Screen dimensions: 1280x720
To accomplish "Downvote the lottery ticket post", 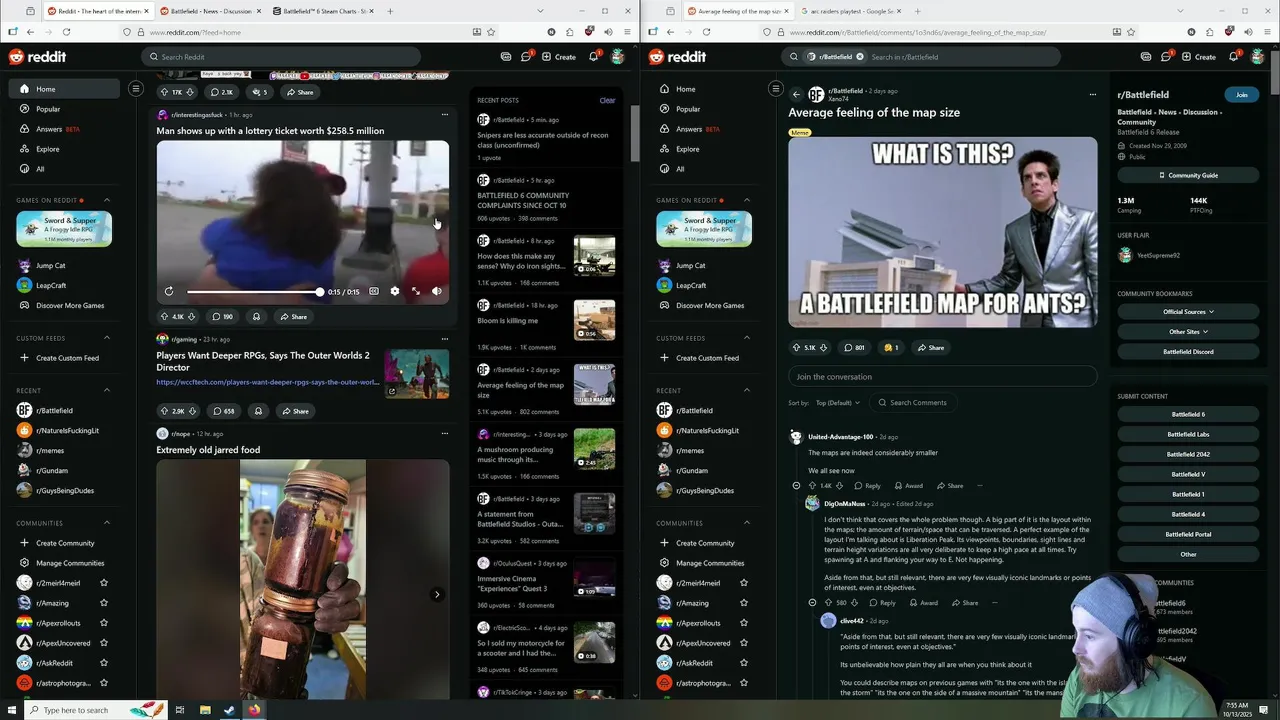I will pyautogui.click(x=191, y=317).
